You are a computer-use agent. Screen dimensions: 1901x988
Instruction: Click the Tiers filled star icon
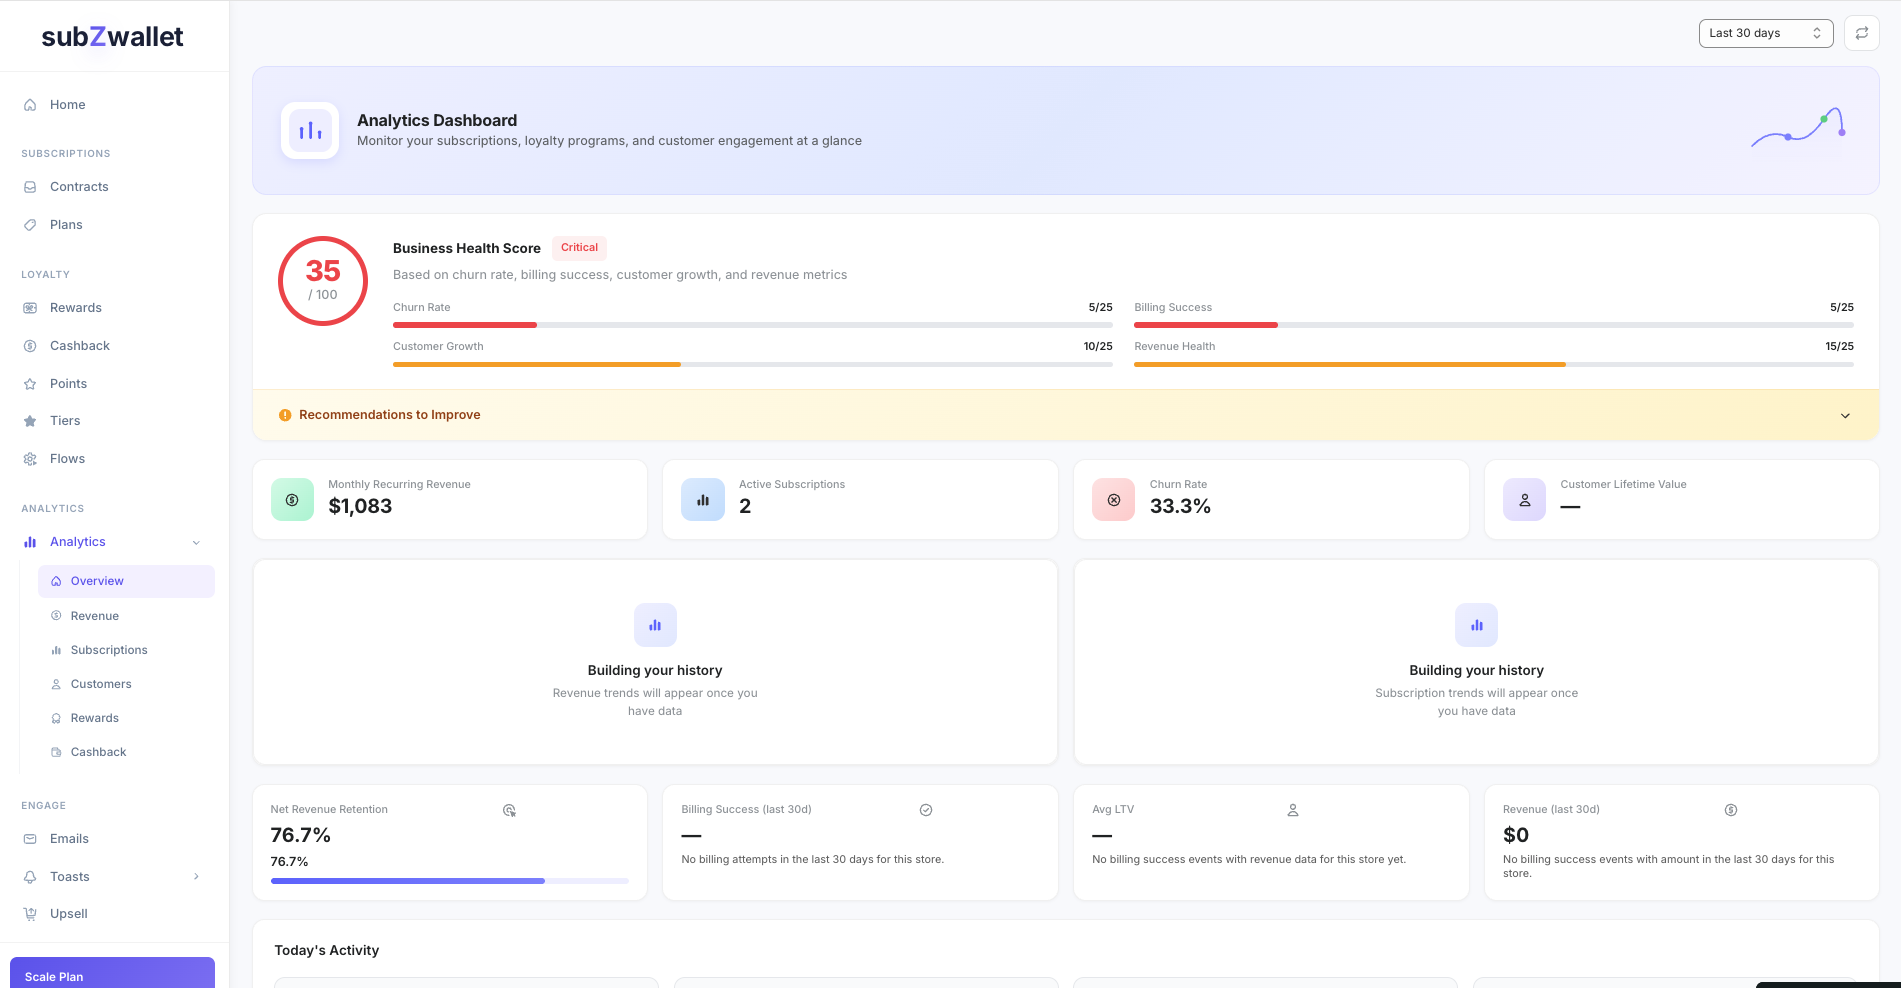(30, 421)
